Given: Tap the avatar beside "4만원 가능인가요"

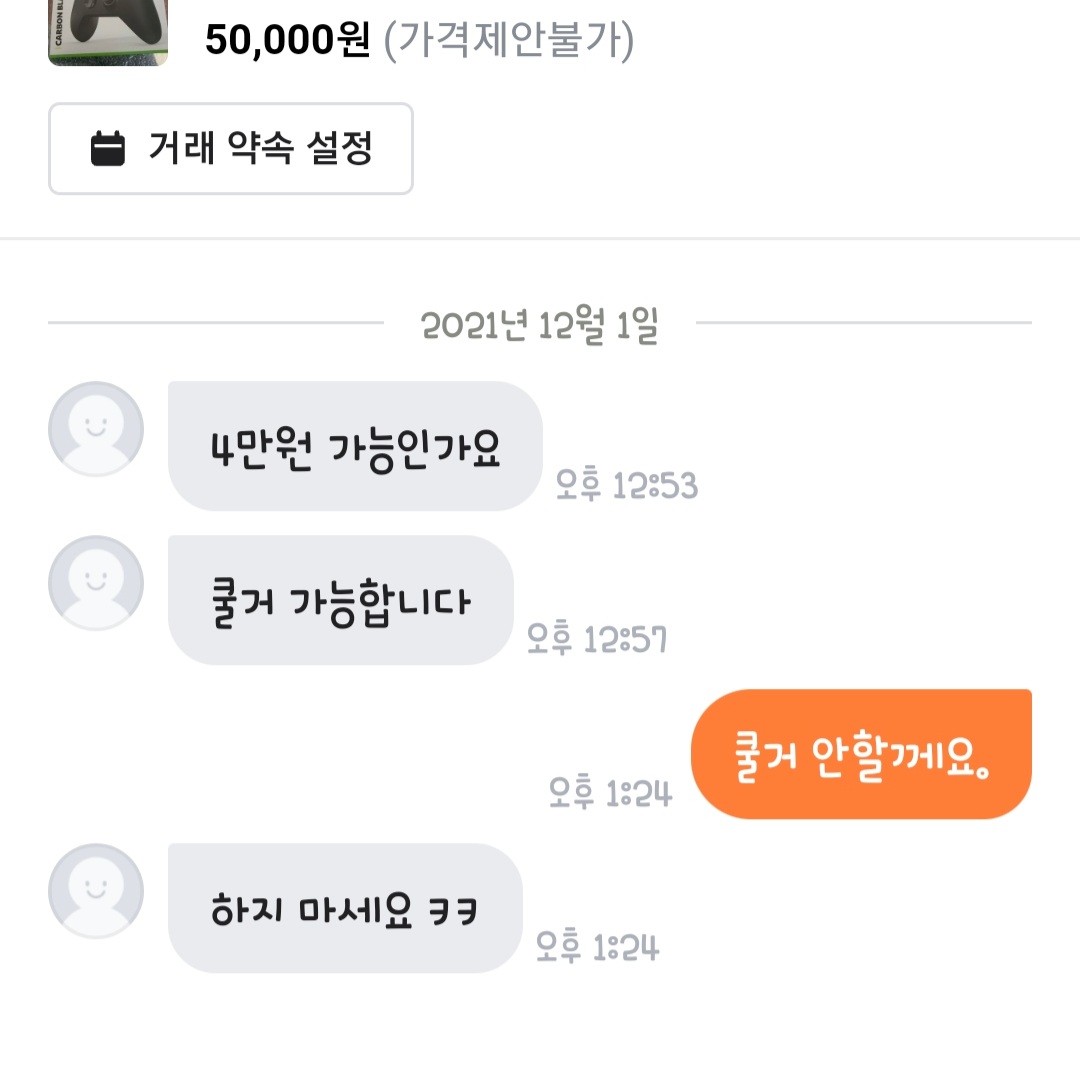Looking at the screenshot, I should (96, 429).
